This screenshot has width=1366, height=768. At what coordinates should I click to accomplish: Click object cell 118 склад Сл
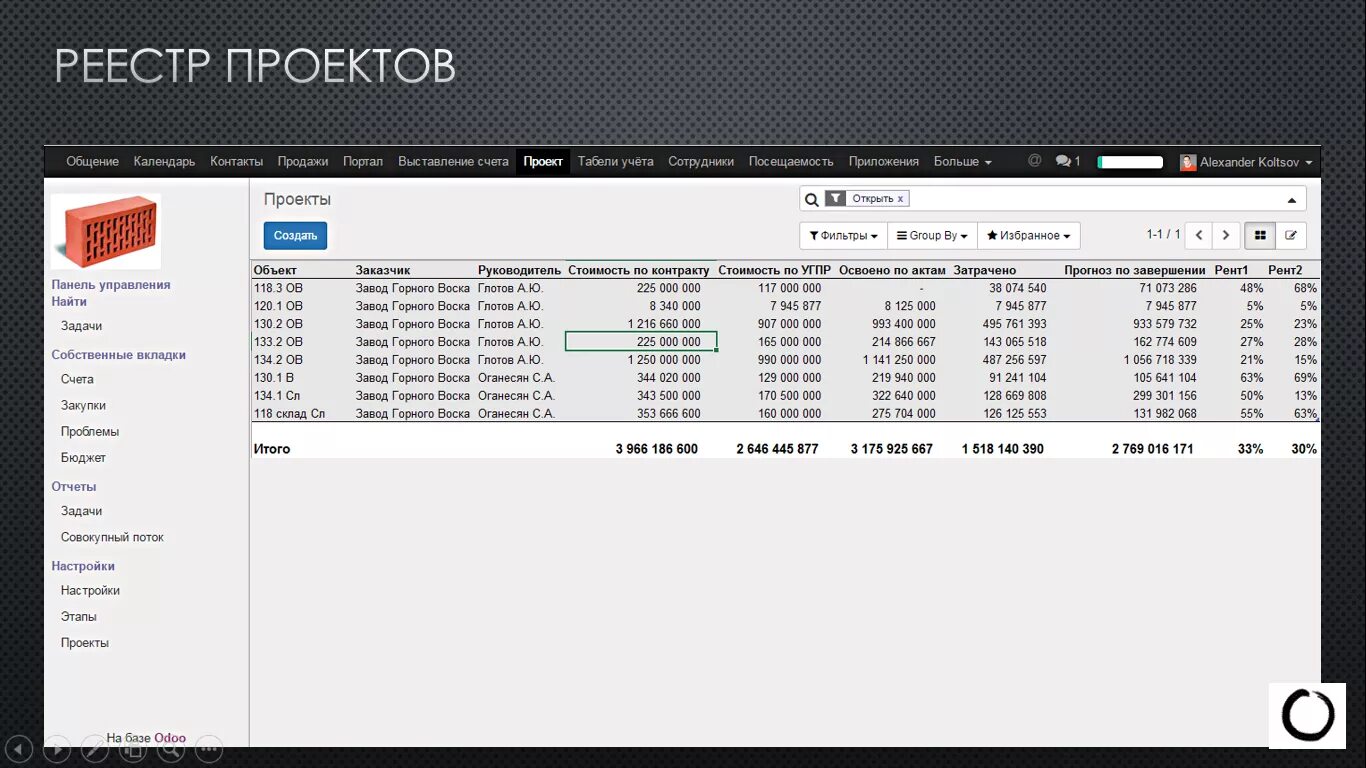point(289,414)
